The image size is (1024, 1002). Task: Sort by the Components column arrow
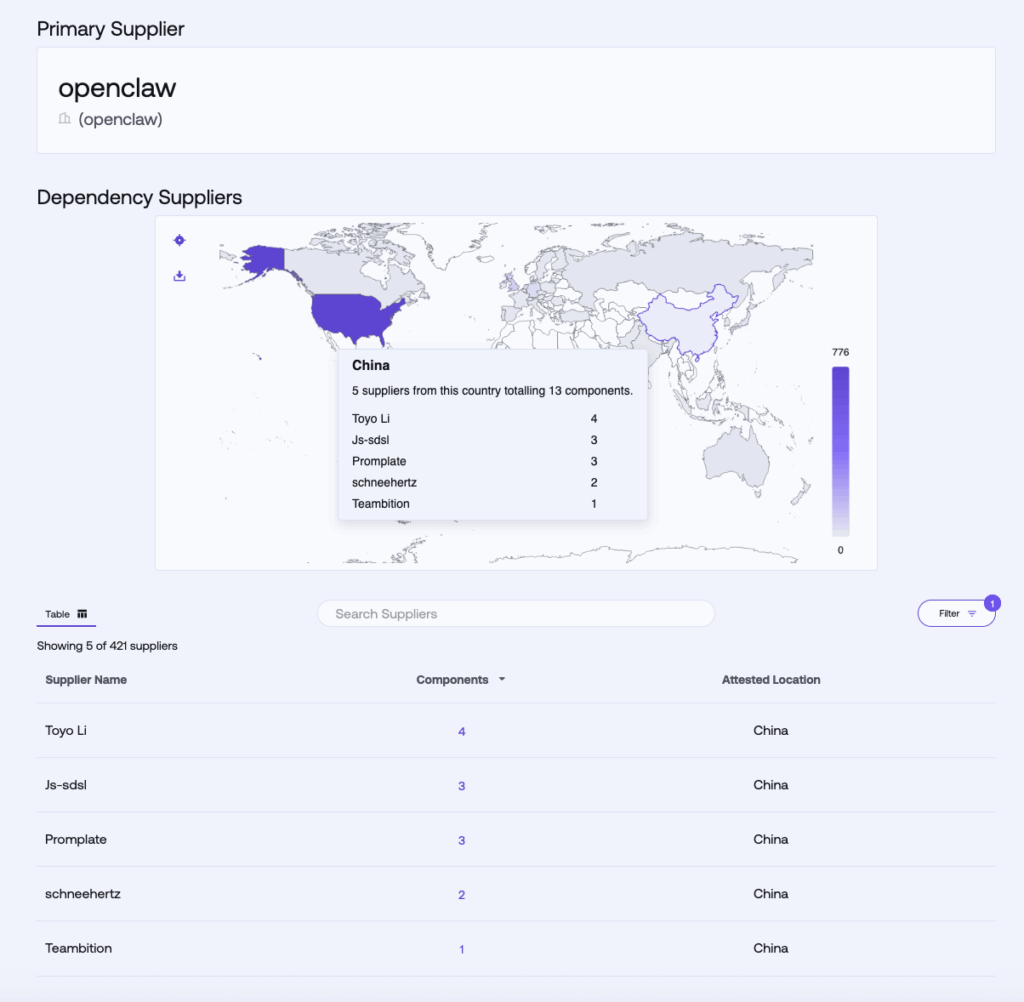tap(502, 679)
